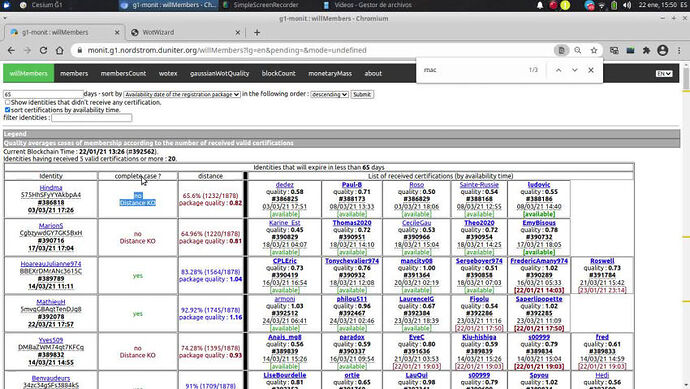Screen dimensions: 690x389
Task: Click the battery indicator in system tray
Action: (x=614, y=5)
